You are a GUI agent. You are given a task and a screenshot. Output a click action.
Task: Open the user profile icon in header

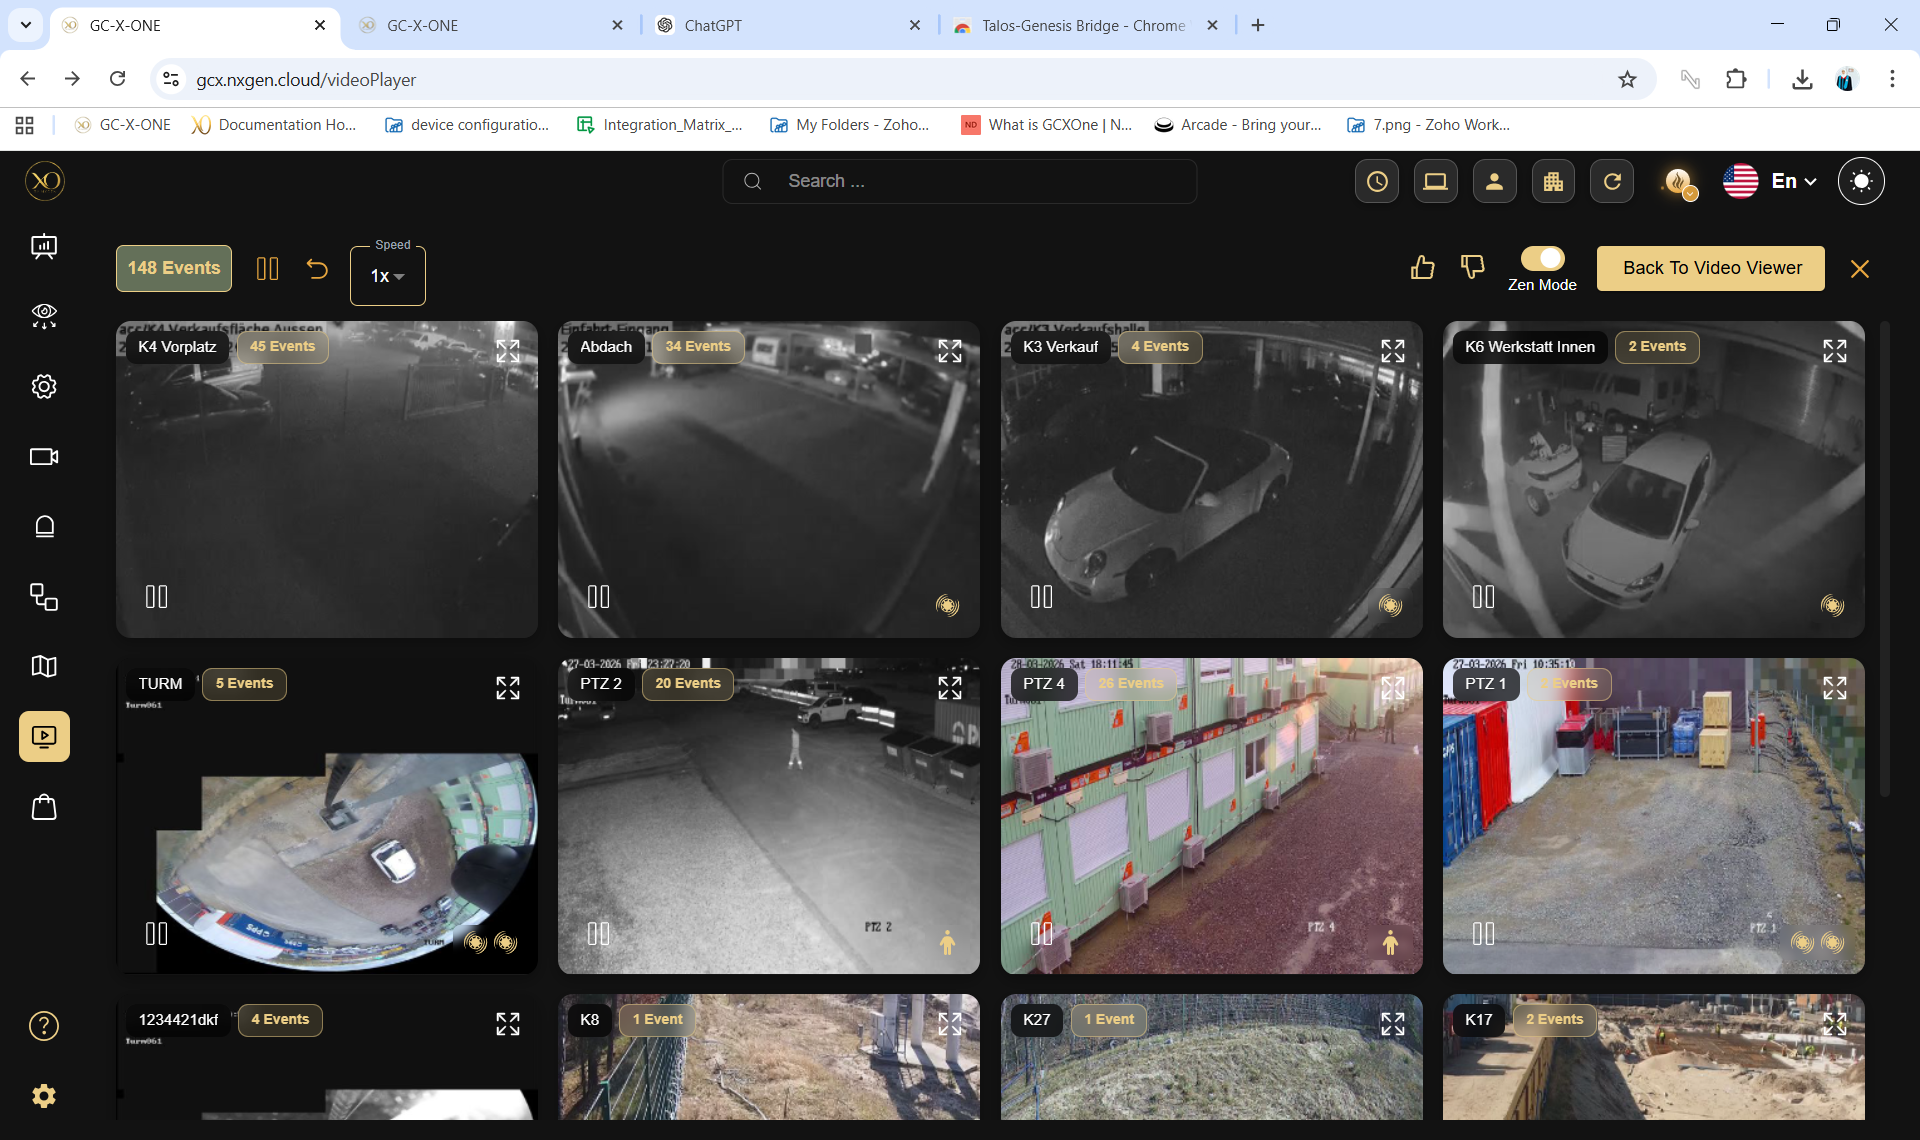1494,181
